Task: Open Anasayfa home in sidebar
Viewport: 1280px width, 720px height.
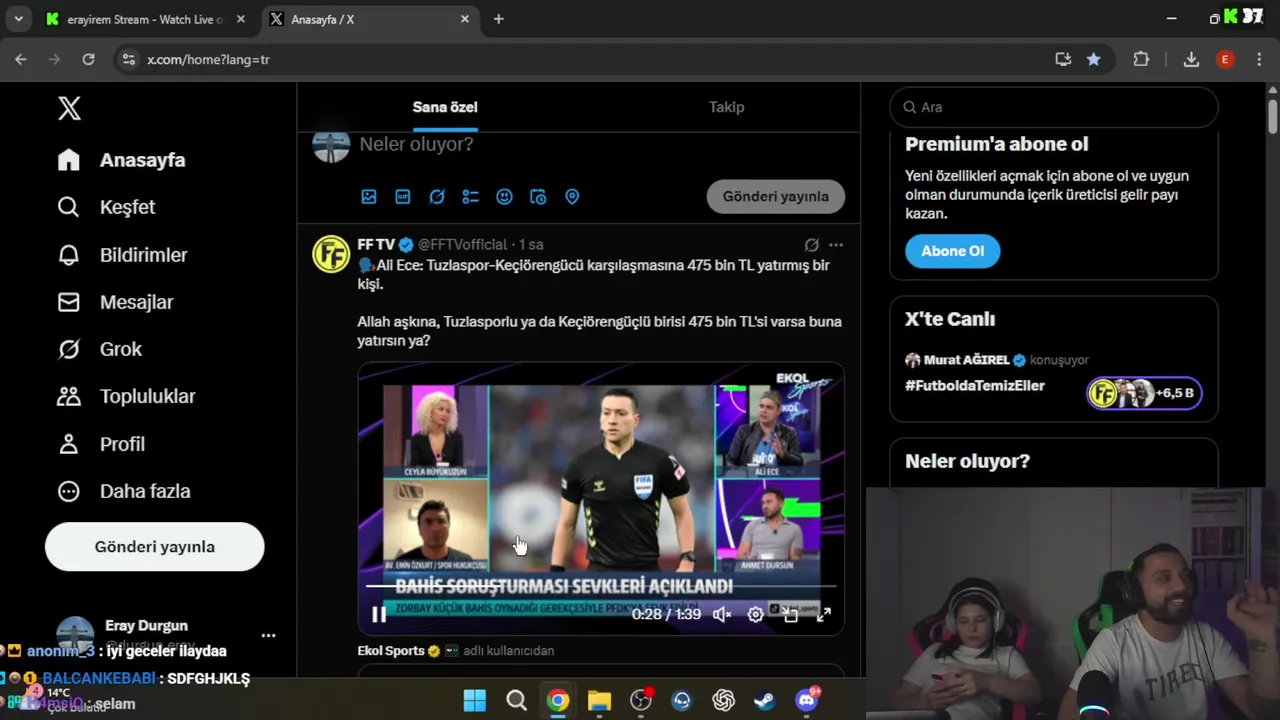Action: click(121, 160)
